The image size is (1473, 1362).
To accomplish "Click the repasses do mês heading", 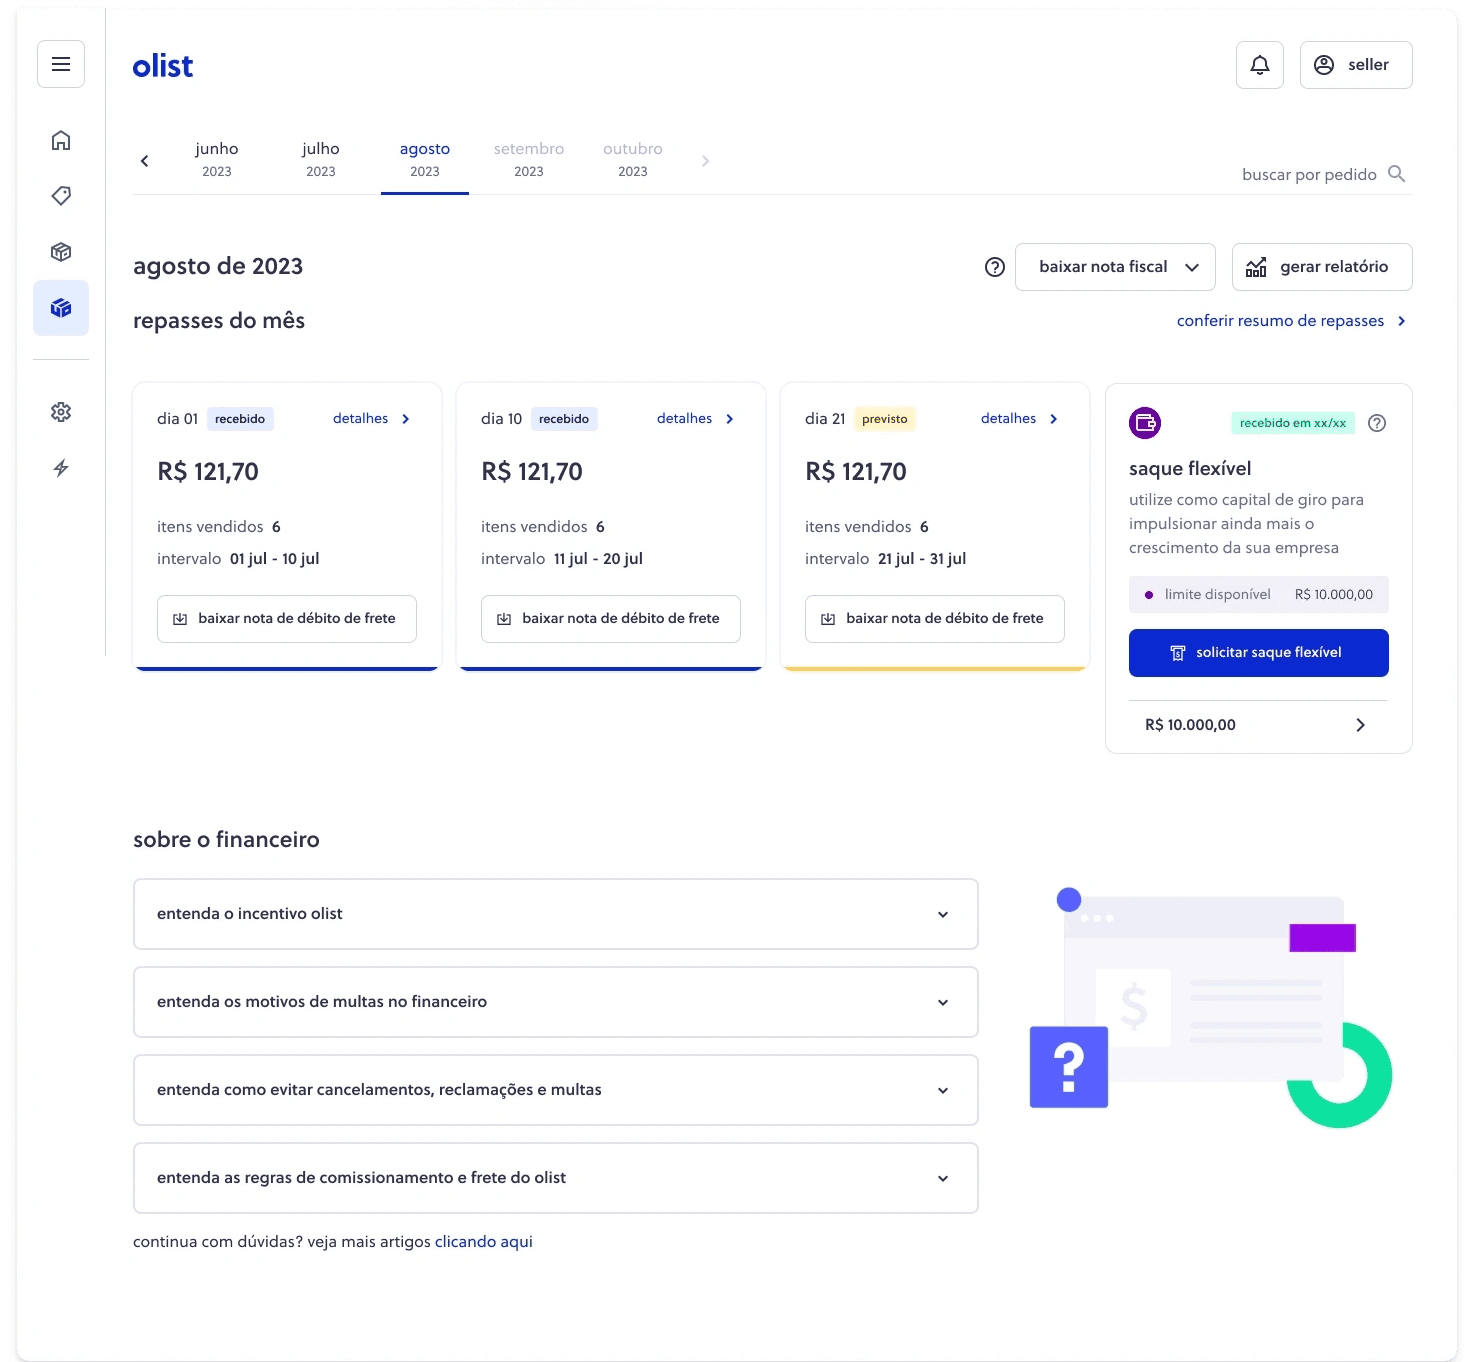I will point(219,321).
